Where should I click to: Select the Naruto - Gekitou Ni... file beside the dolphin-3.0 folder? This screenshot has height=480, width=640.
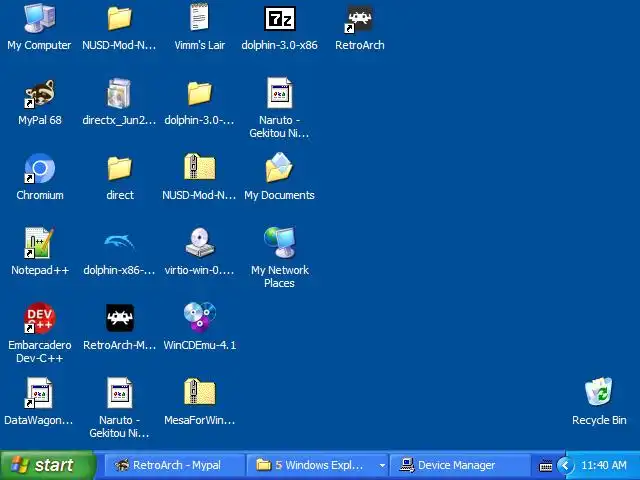coord(280,93)
